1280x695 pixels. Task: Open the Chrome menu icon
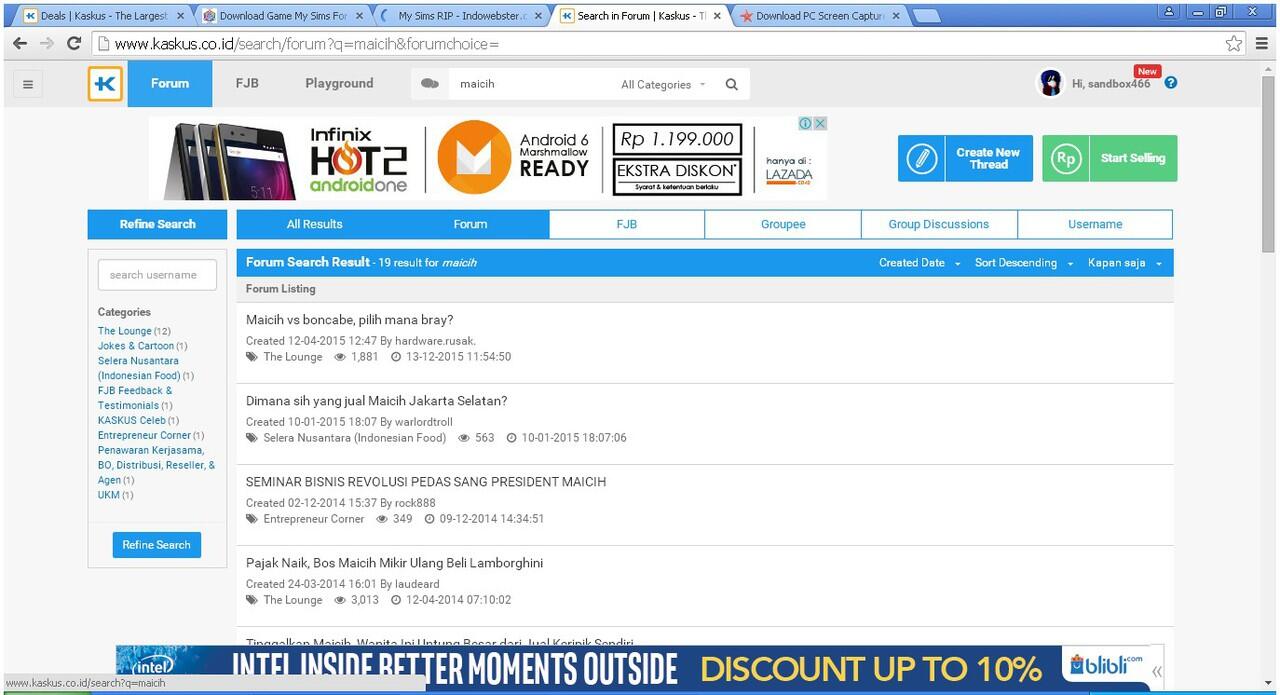click(1262, 43)
